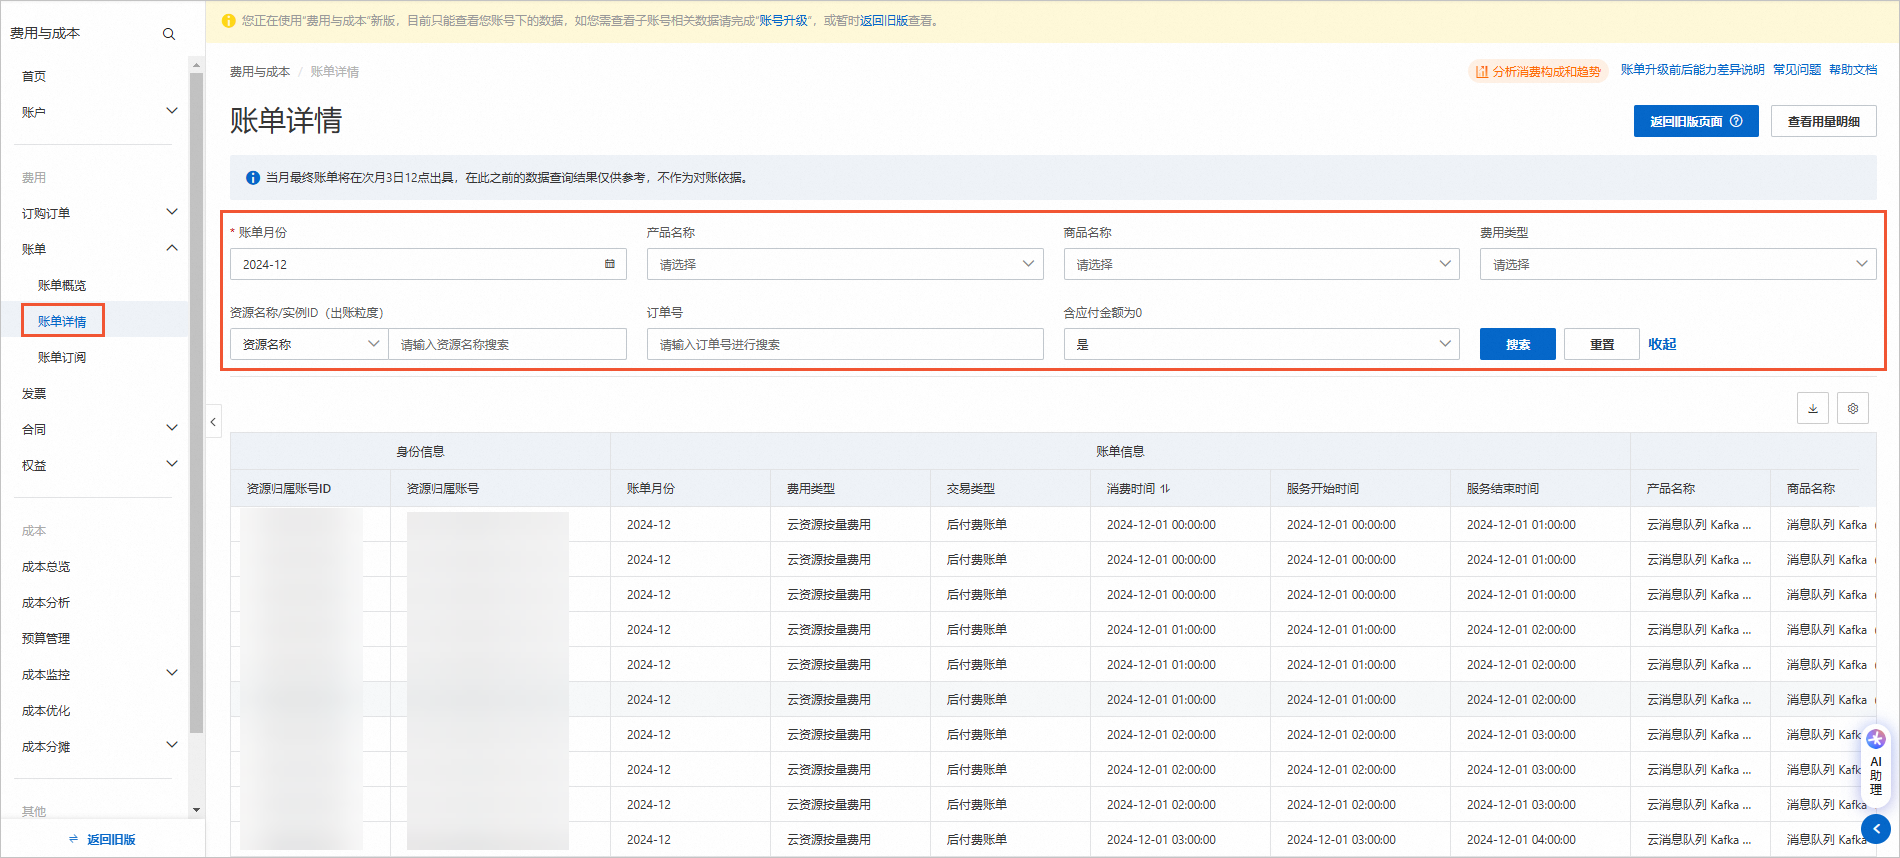Open 成本分析 in sidebar
This screenshot has width=1900, height=858.
[46, 603]
